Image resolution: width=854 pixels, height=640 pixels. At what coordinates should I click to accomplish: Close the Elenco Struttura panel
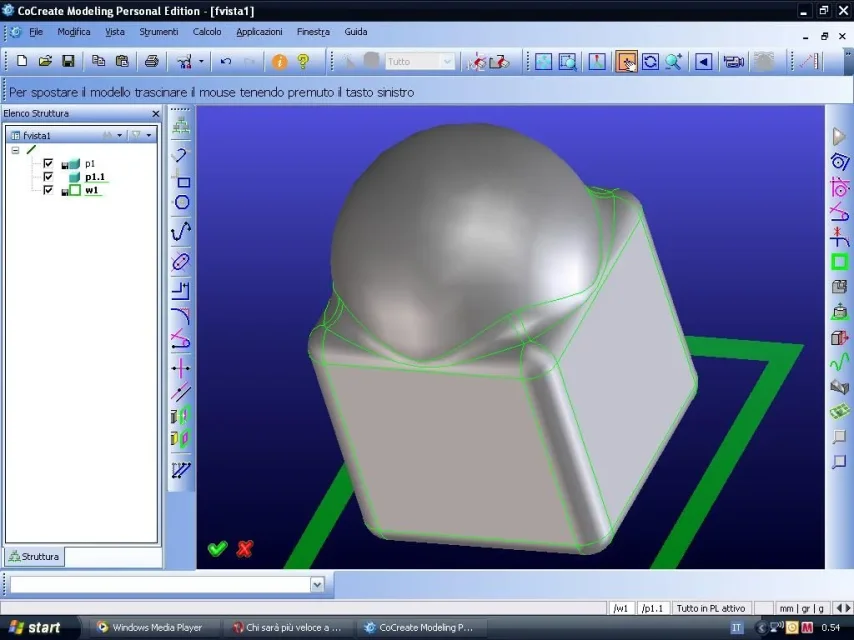pyautogui.click(x=156, y=113)
